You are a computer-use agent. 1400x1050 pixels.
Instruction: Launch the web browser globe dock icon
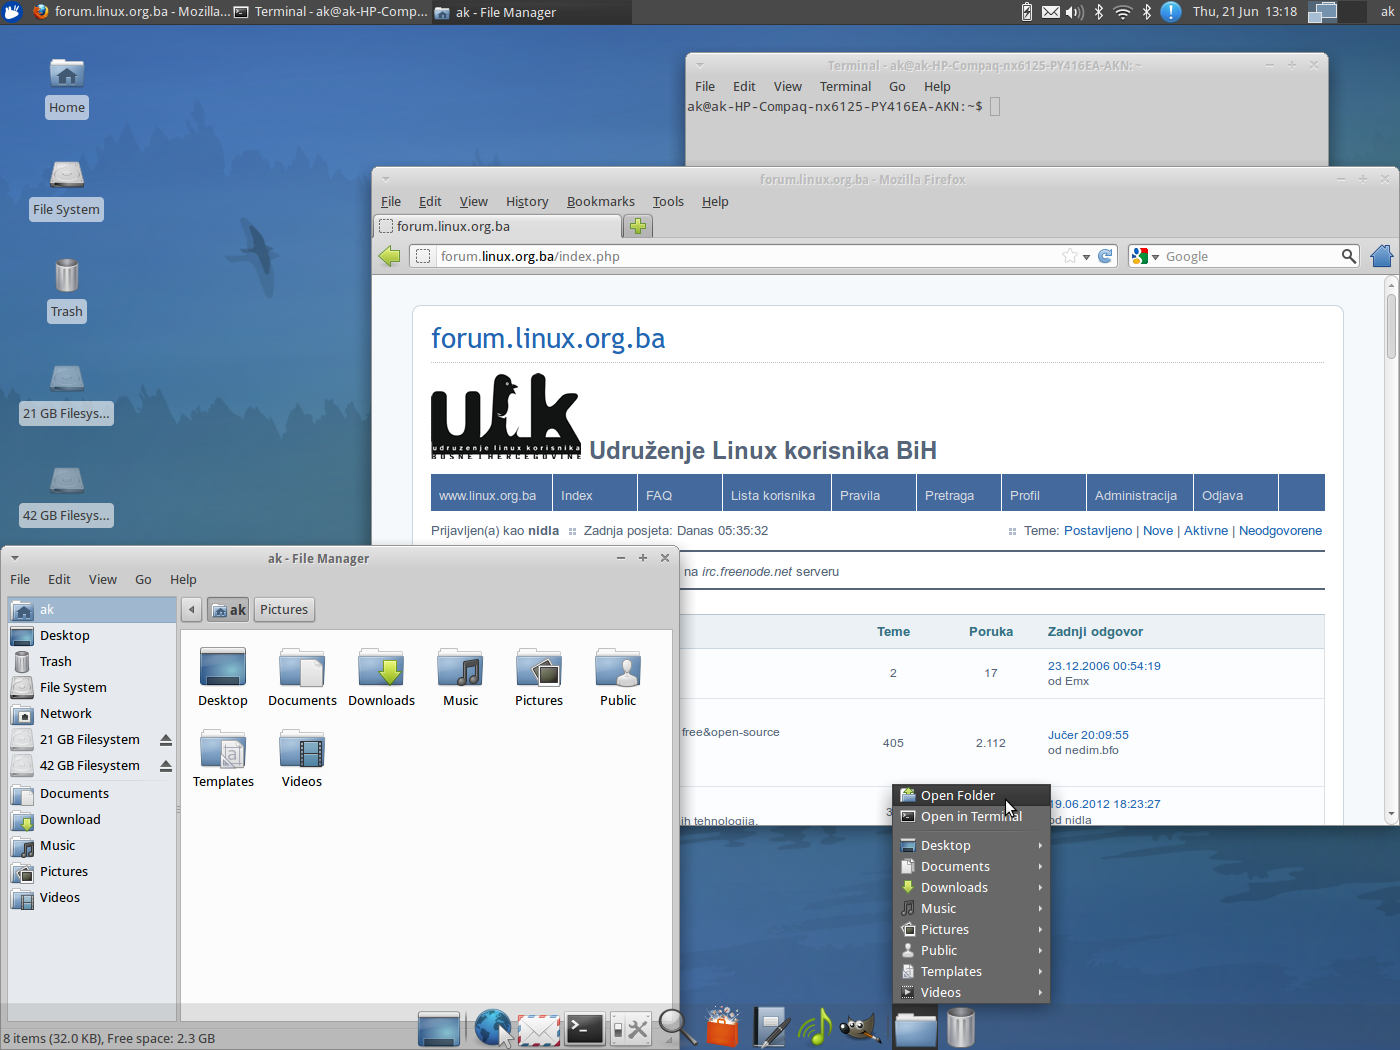(493, 1028)
